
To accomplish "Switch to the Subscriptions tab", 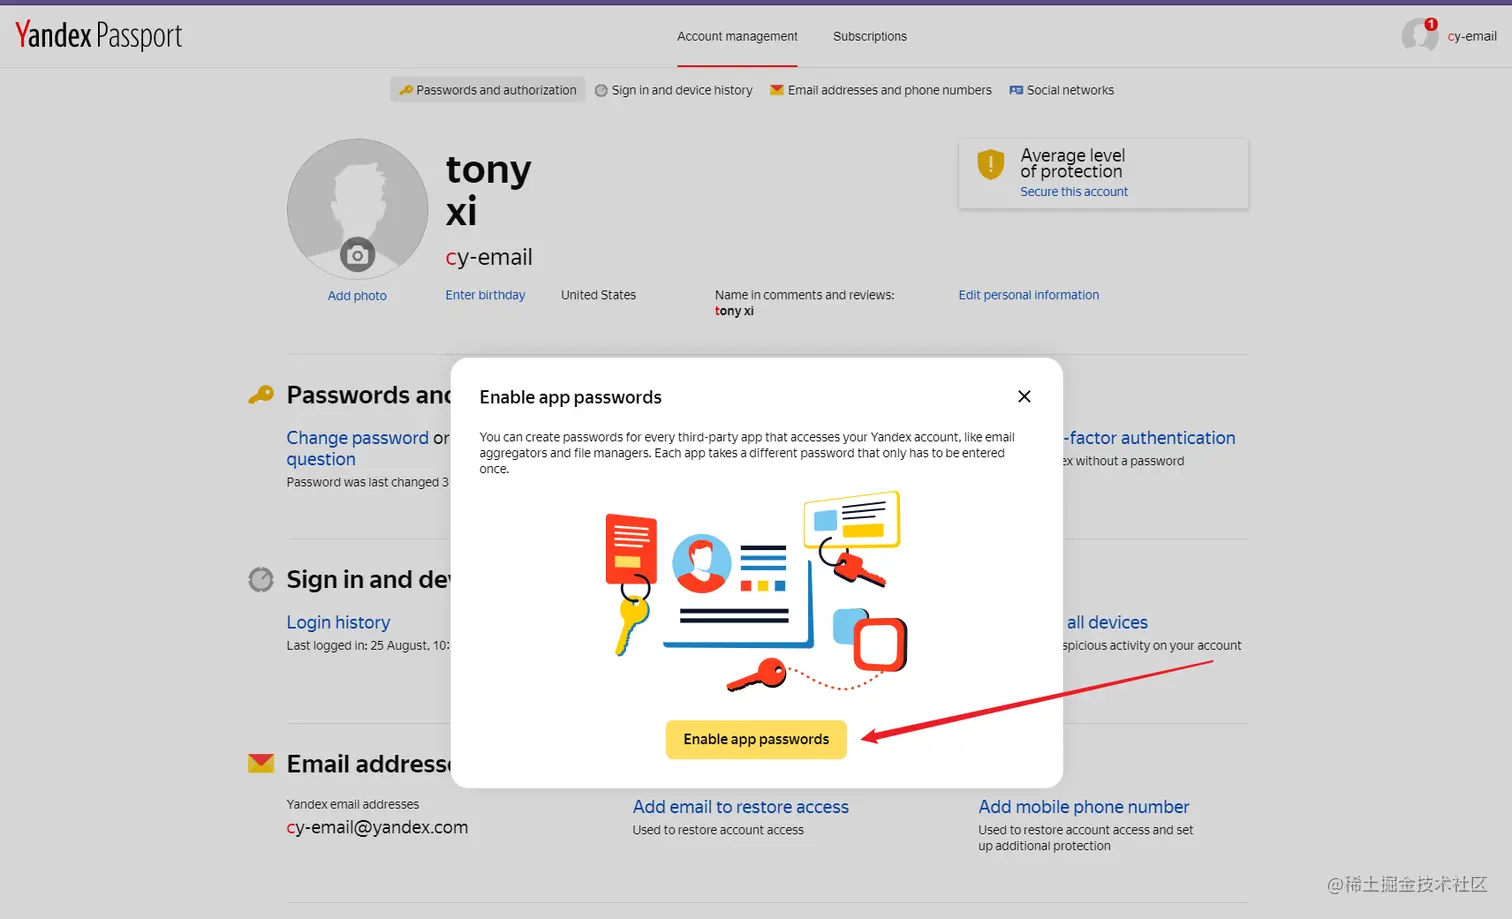I will 870,36.
